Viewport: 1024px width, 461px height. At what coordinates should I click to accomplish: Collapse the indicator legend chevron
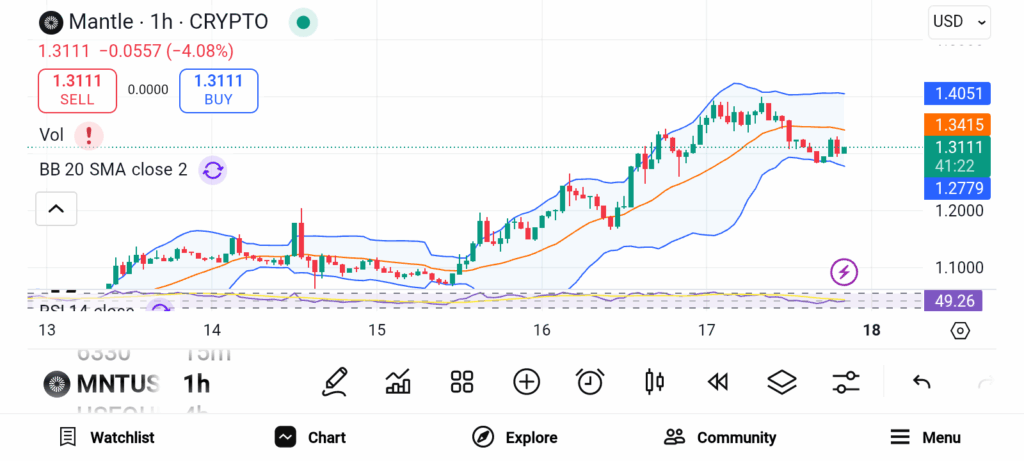(56, 209)
